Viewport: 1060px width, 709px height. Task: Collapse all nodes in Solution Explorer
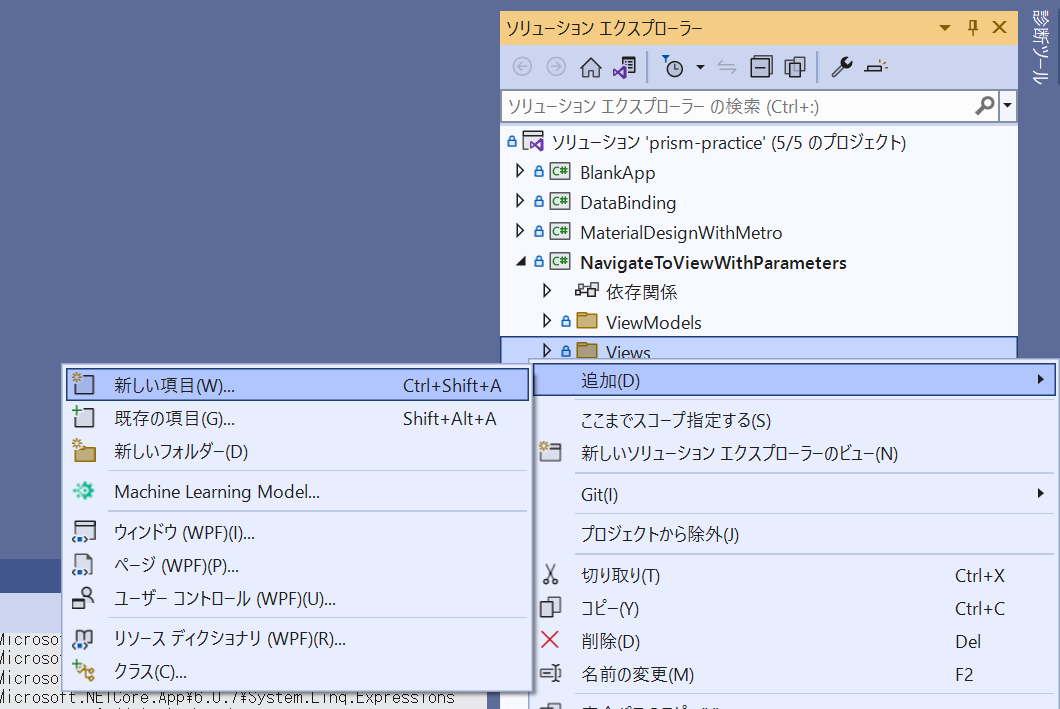point(761,67)
